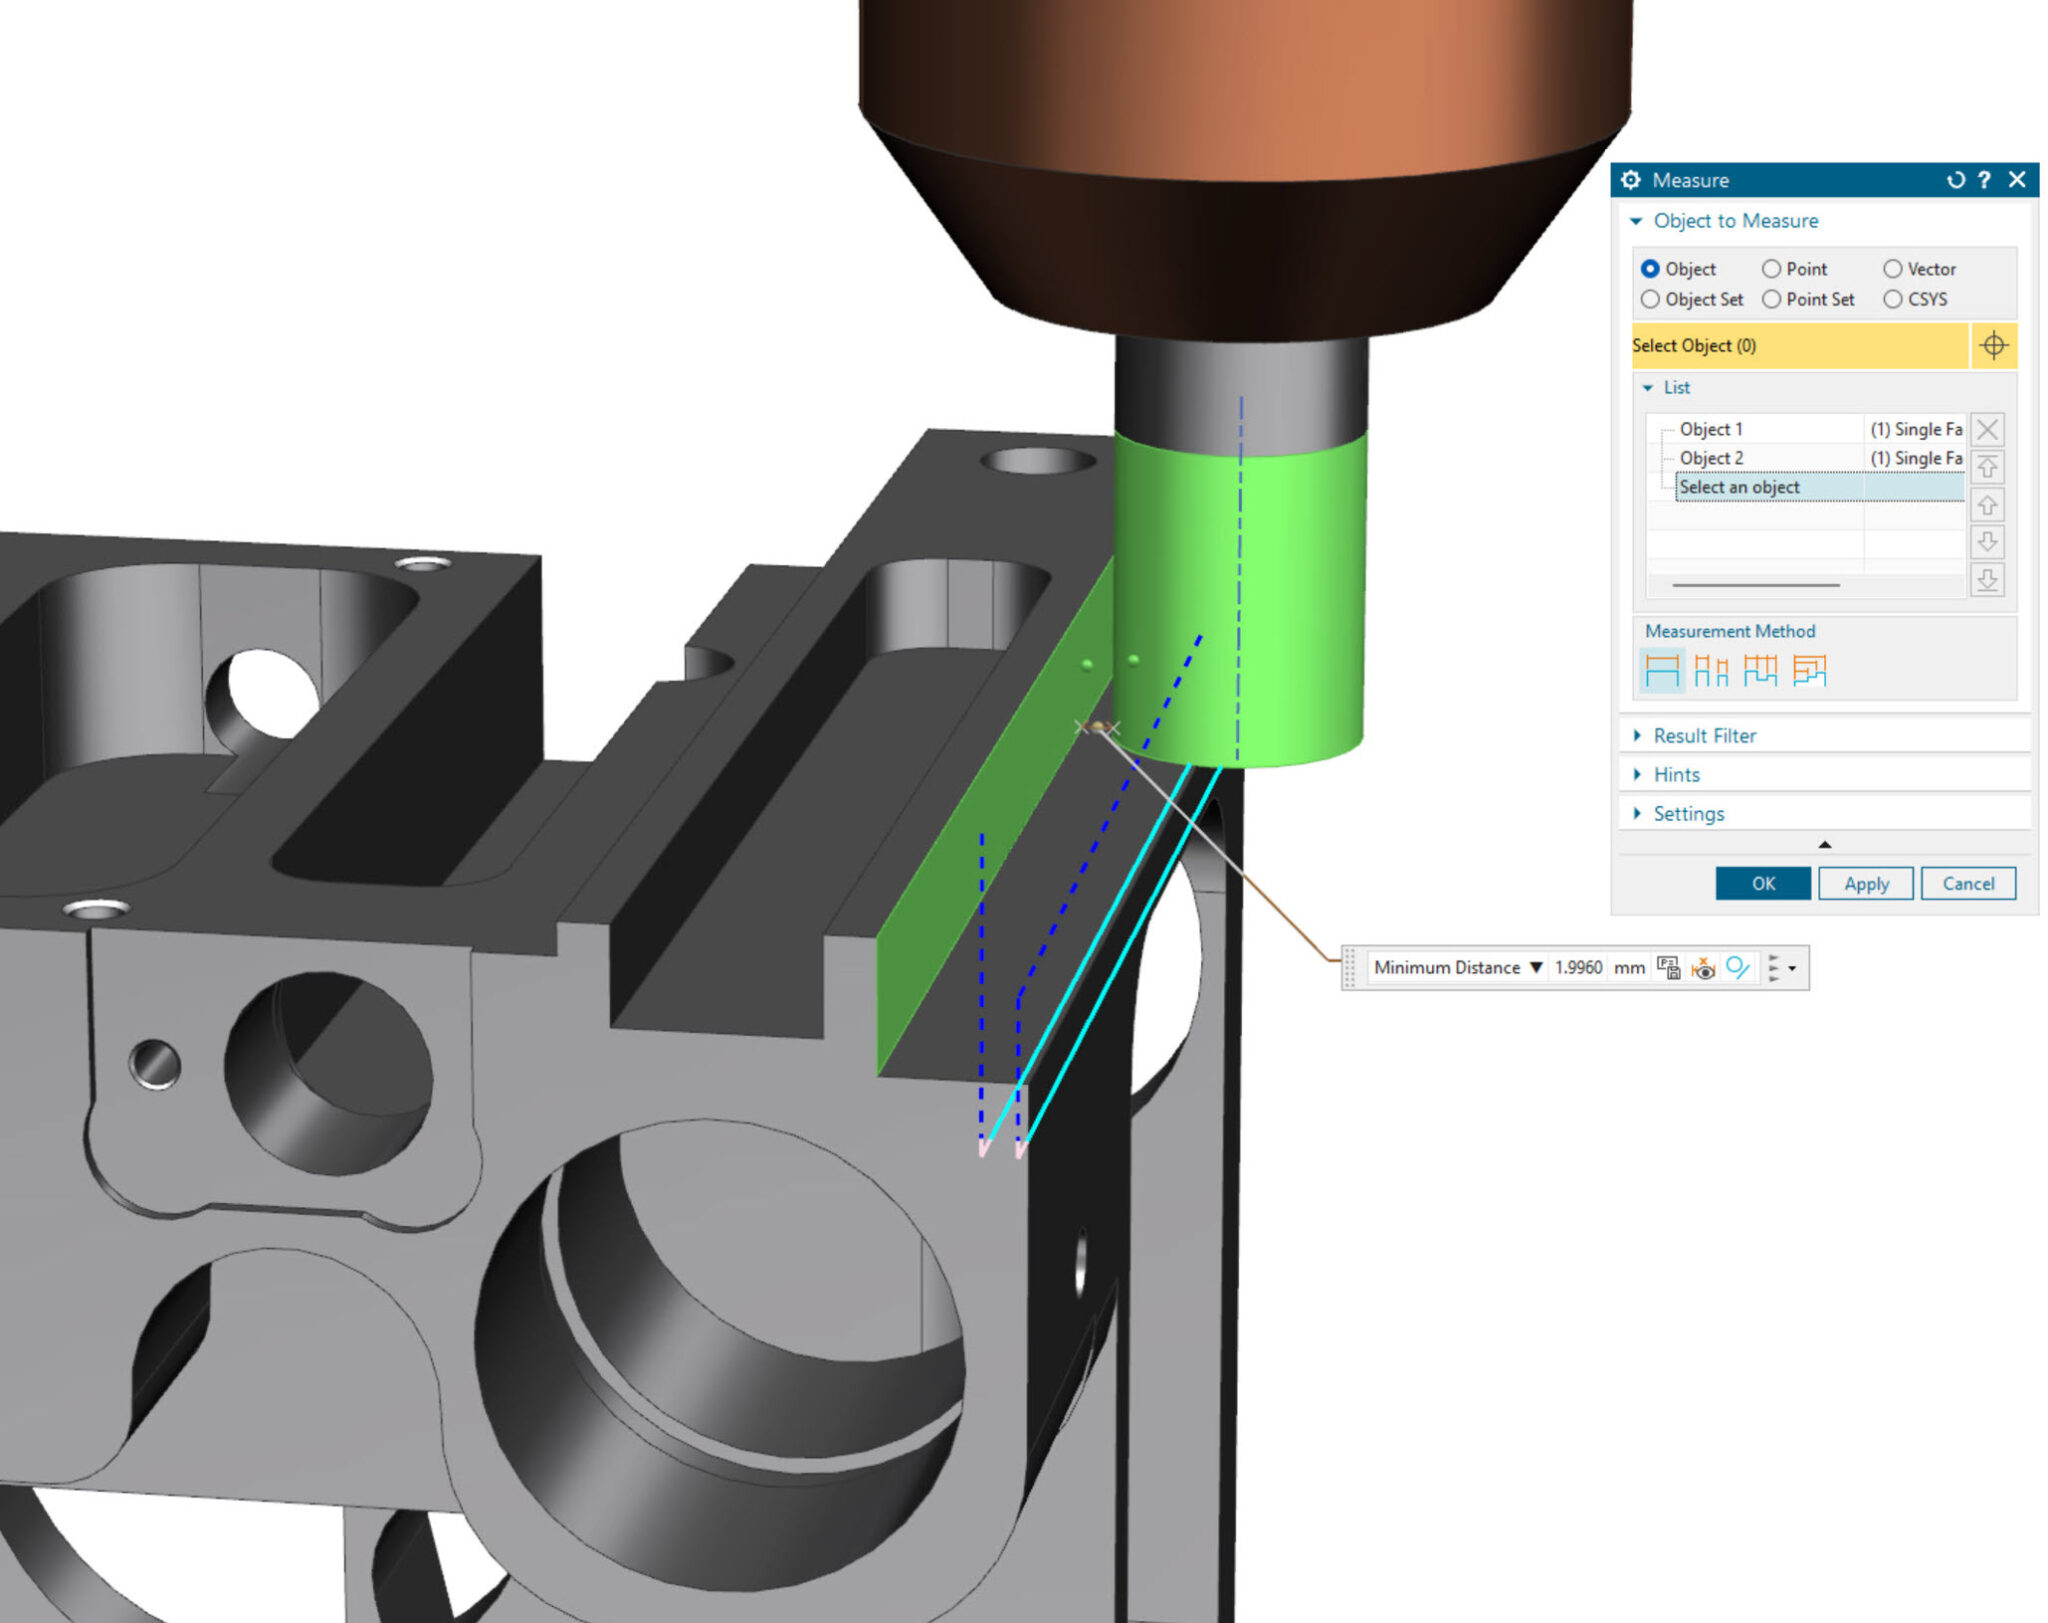2048x1623 pixels.
Task: Click the move-down arrow in the list controls
Action: (1989, 541)
